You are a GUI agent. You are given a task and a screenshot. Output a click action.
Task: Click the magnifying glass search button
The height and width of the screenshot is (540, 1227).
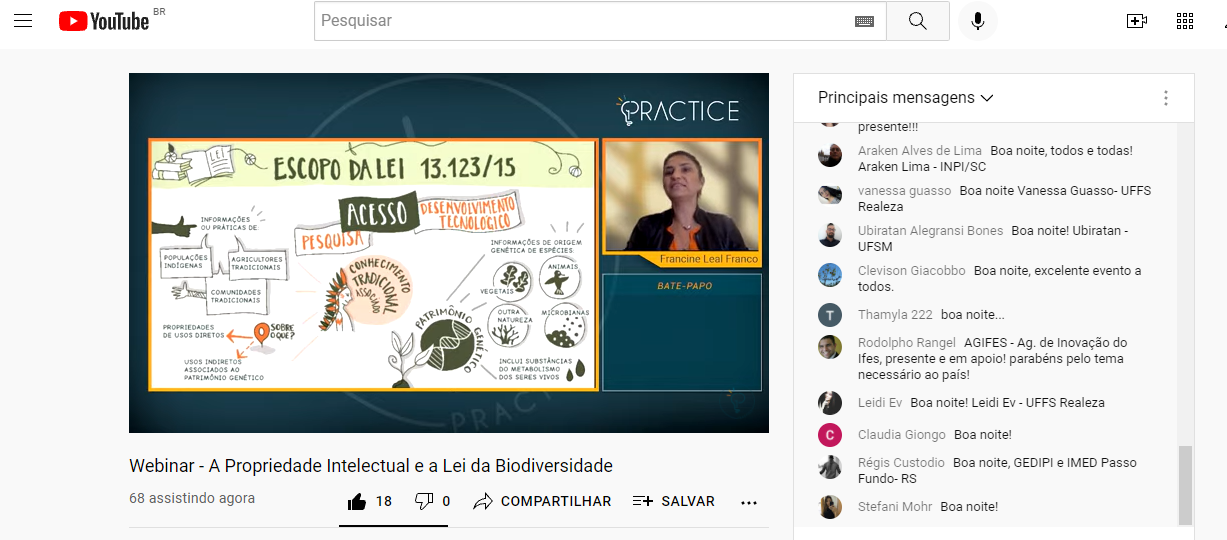918,21
